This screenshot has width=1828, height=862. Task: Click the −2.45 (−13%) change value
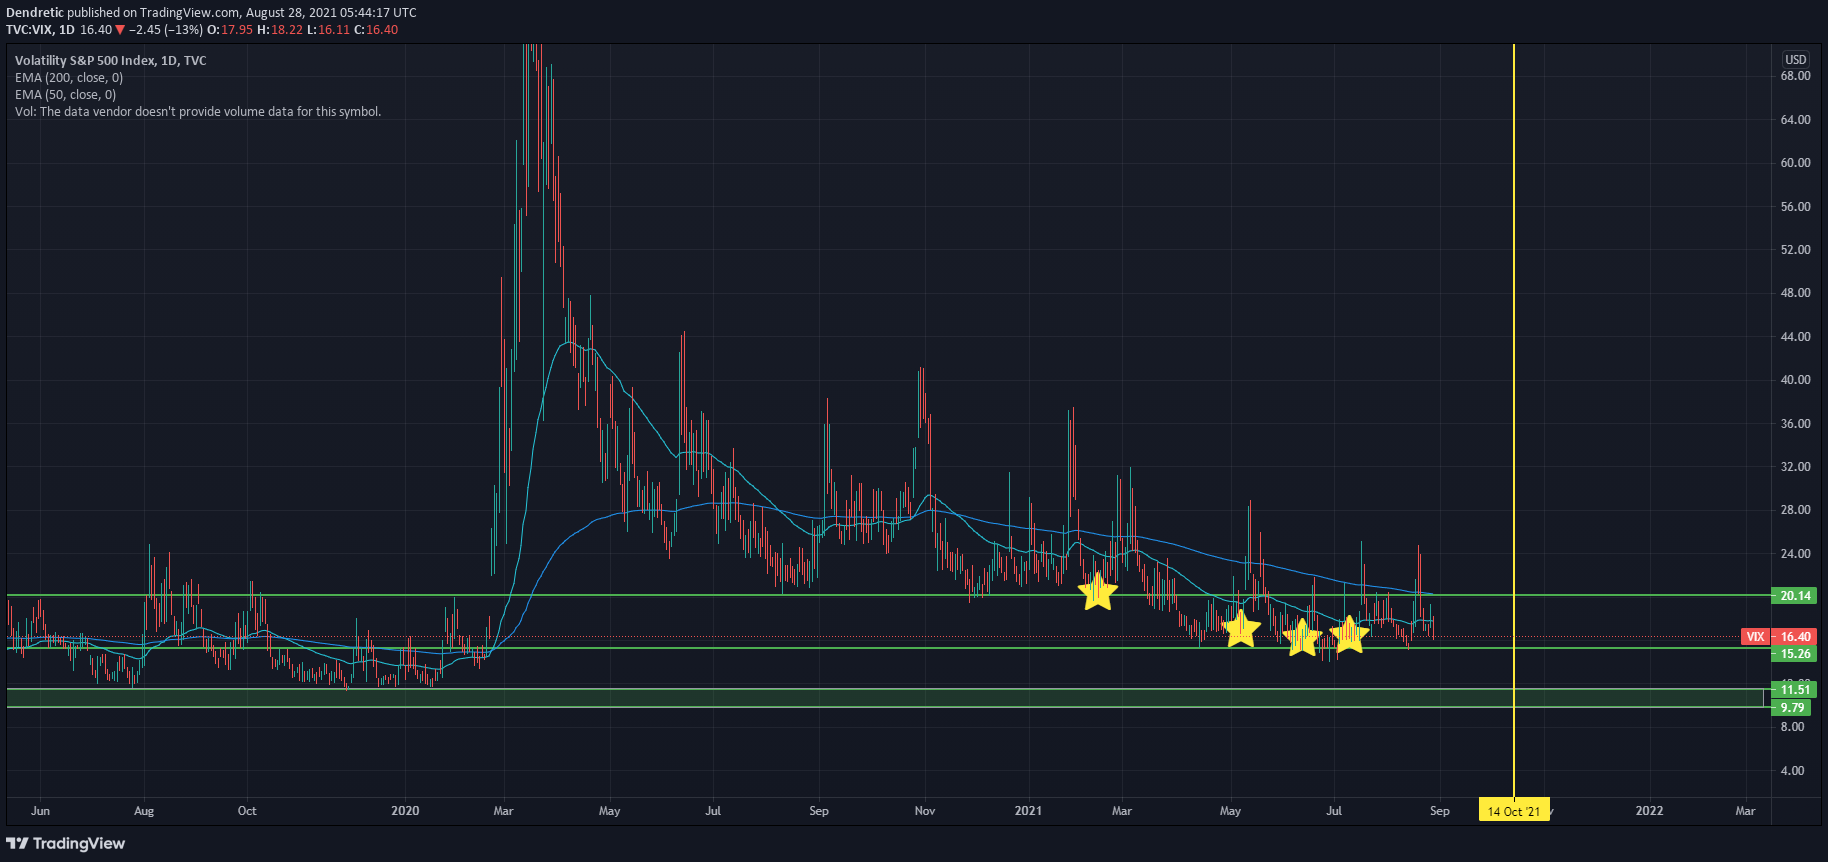point(166,30)
